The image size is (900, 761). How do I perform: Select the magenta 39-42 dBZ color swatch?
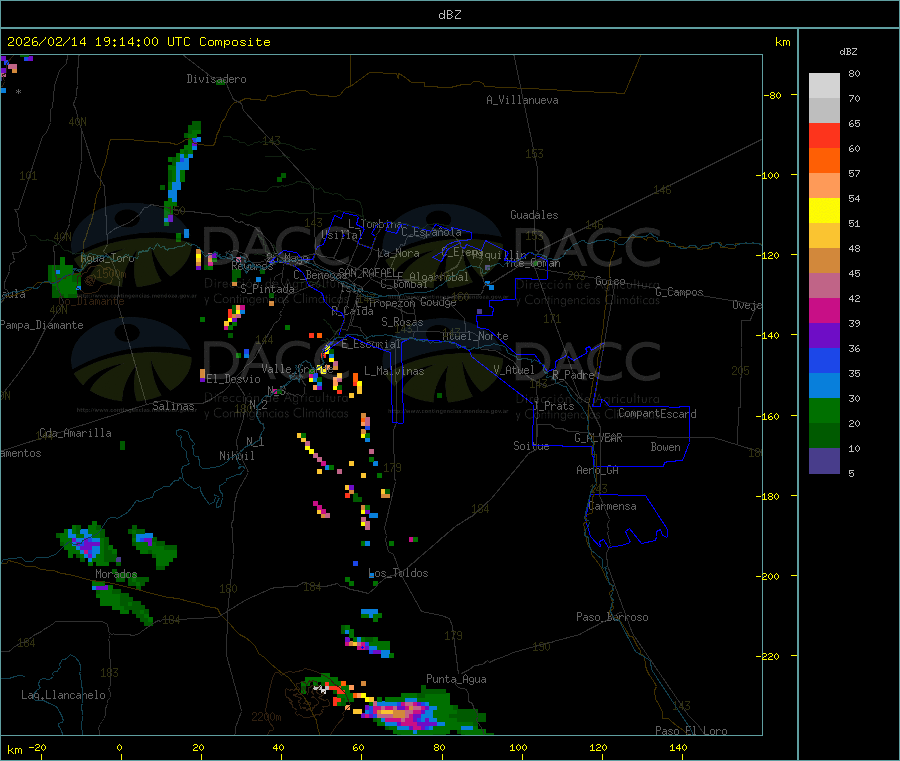pyautogui.click(x=824, y=310)
